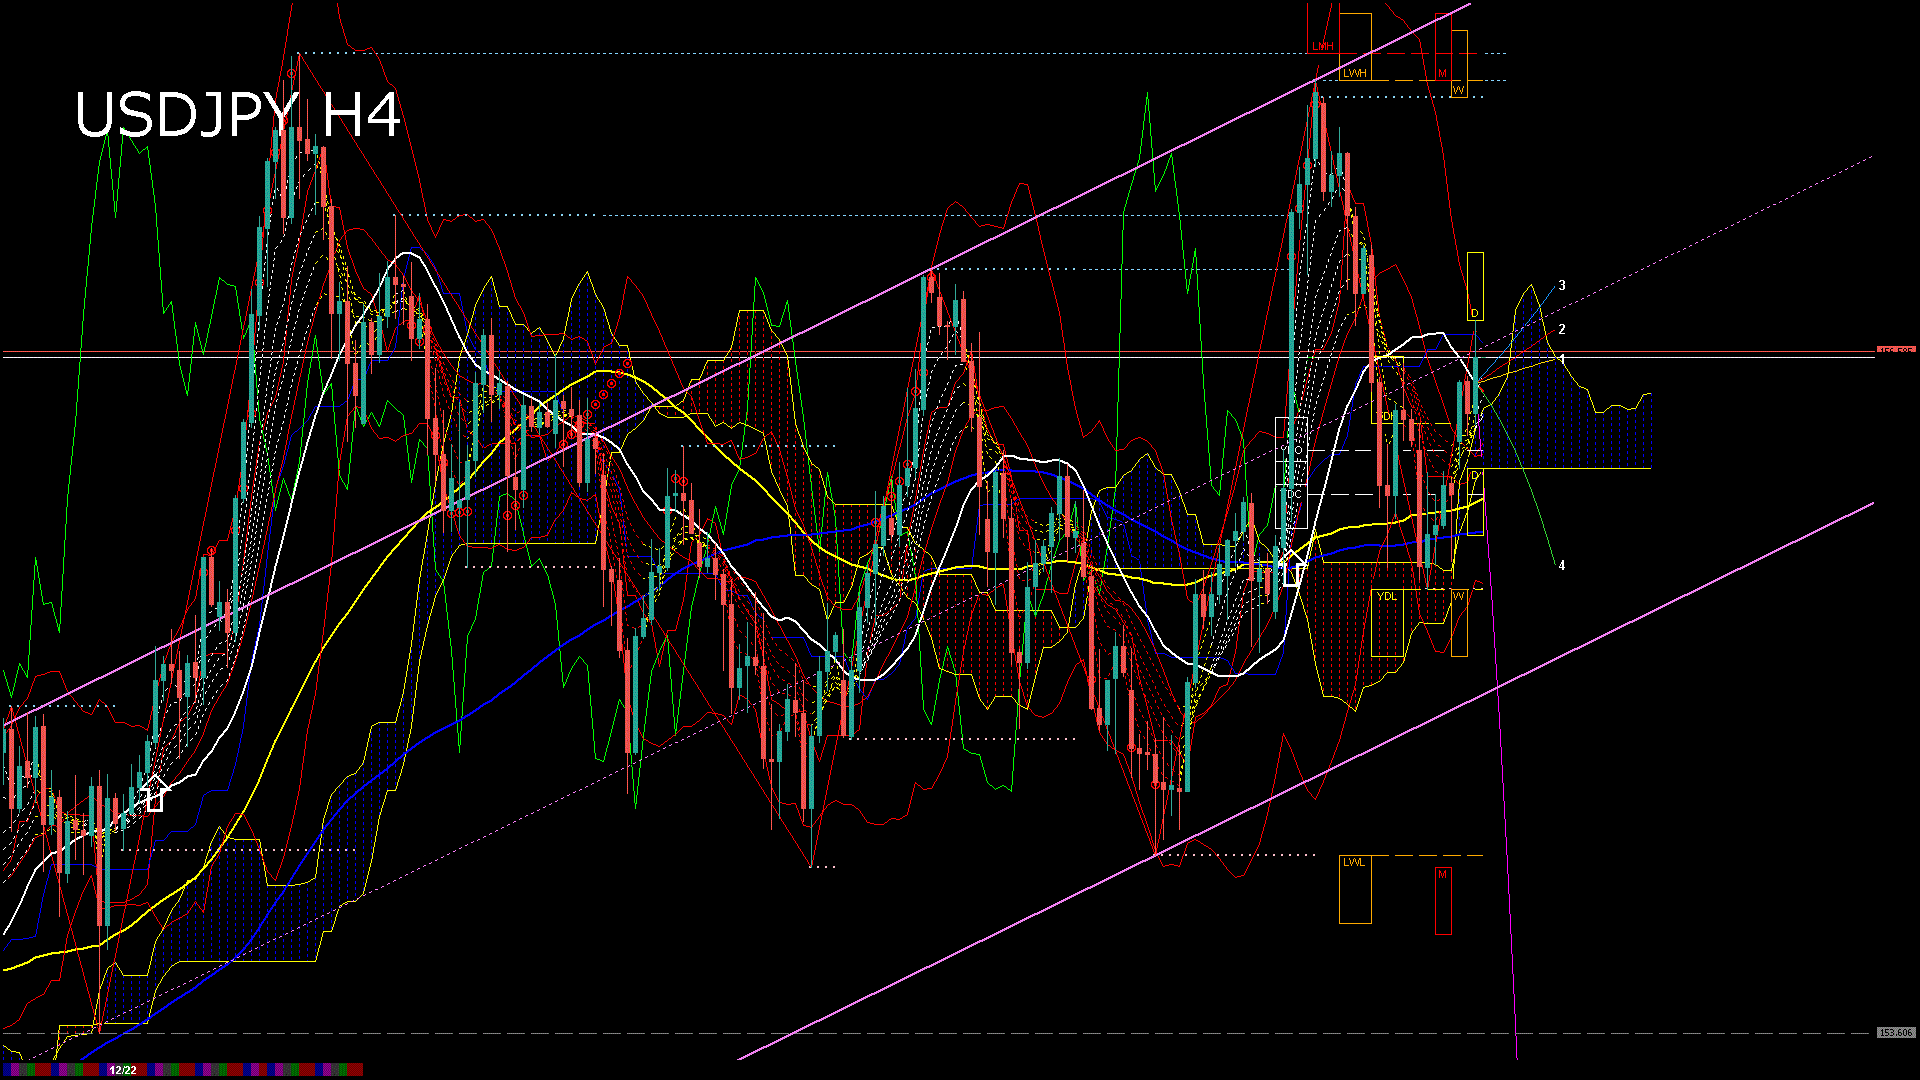Click the red M label at top

[1442, 73]
